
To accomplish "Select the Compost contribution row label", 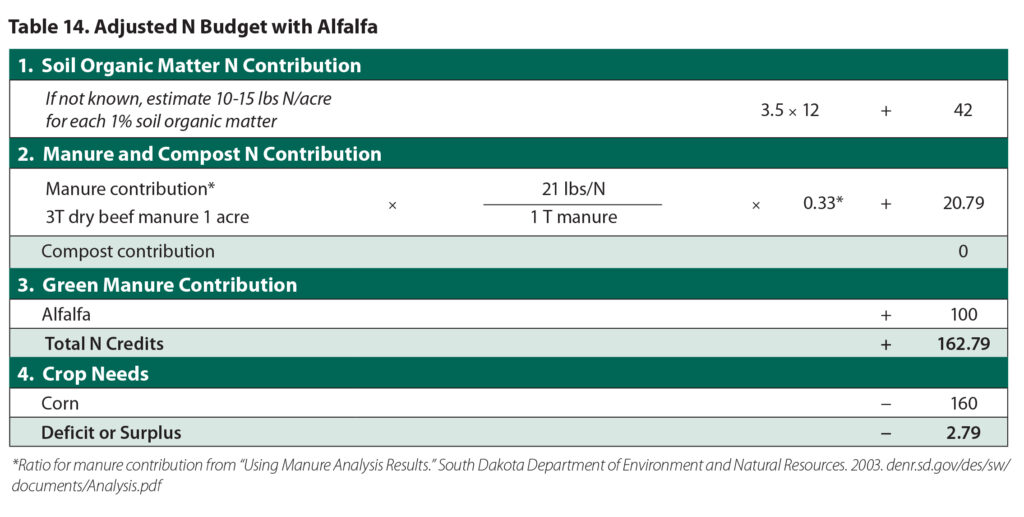I will coord(128,251).
